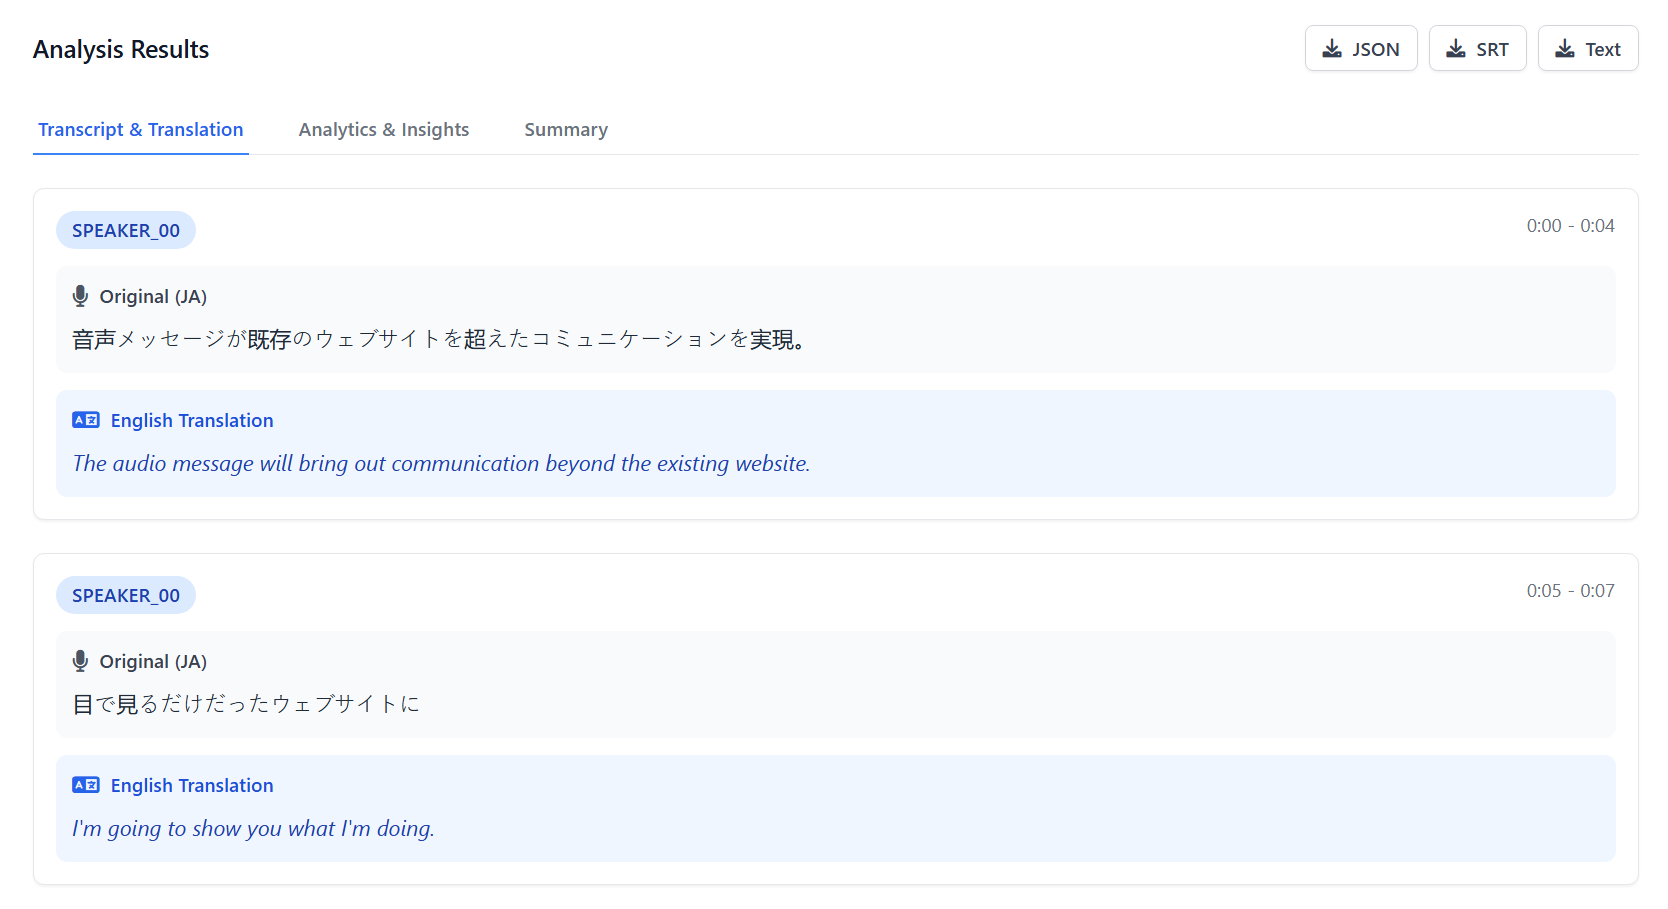Click the translation badge icon in the first segment
The width and height of the screenshot is (1668, 909).
pyautogui.click(x=86, y=419)
